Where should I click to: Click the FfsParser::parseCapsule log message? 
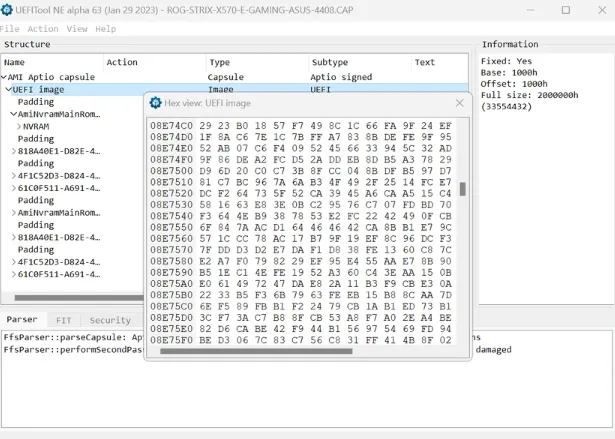click(x=73, y=337)
